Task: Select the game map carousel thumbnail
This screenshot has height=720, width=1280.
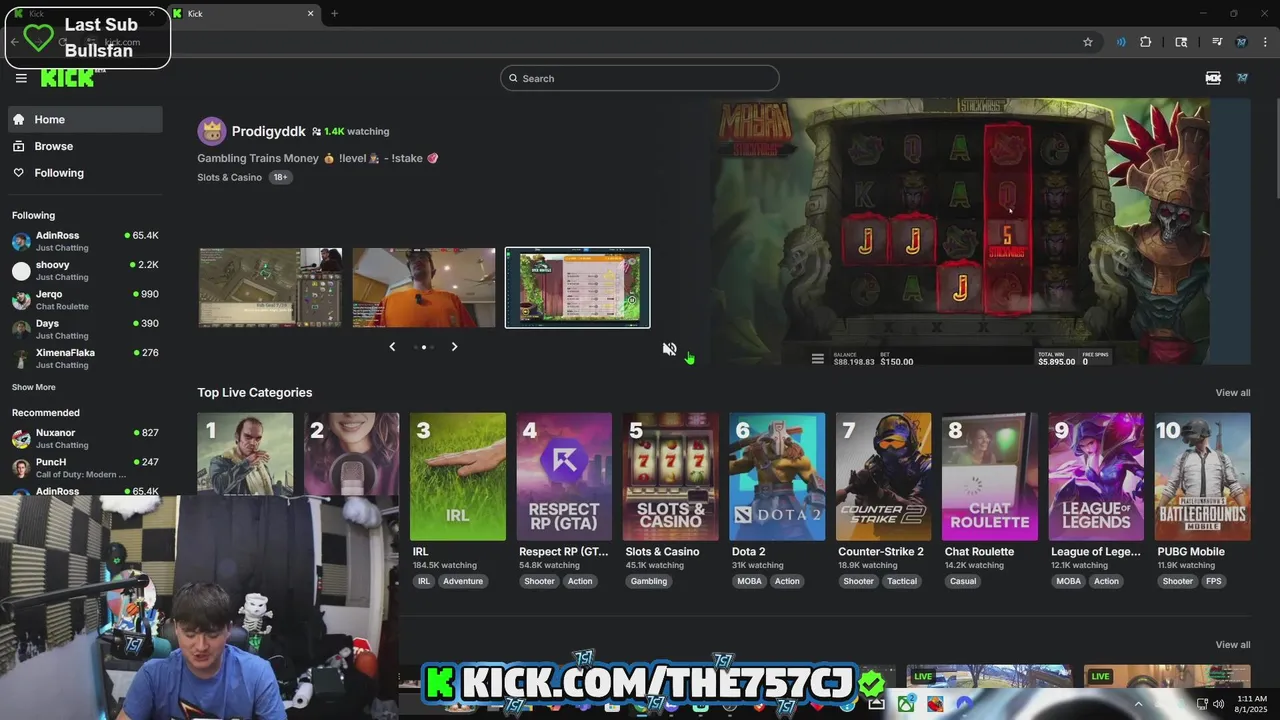Action: (270, 287)
